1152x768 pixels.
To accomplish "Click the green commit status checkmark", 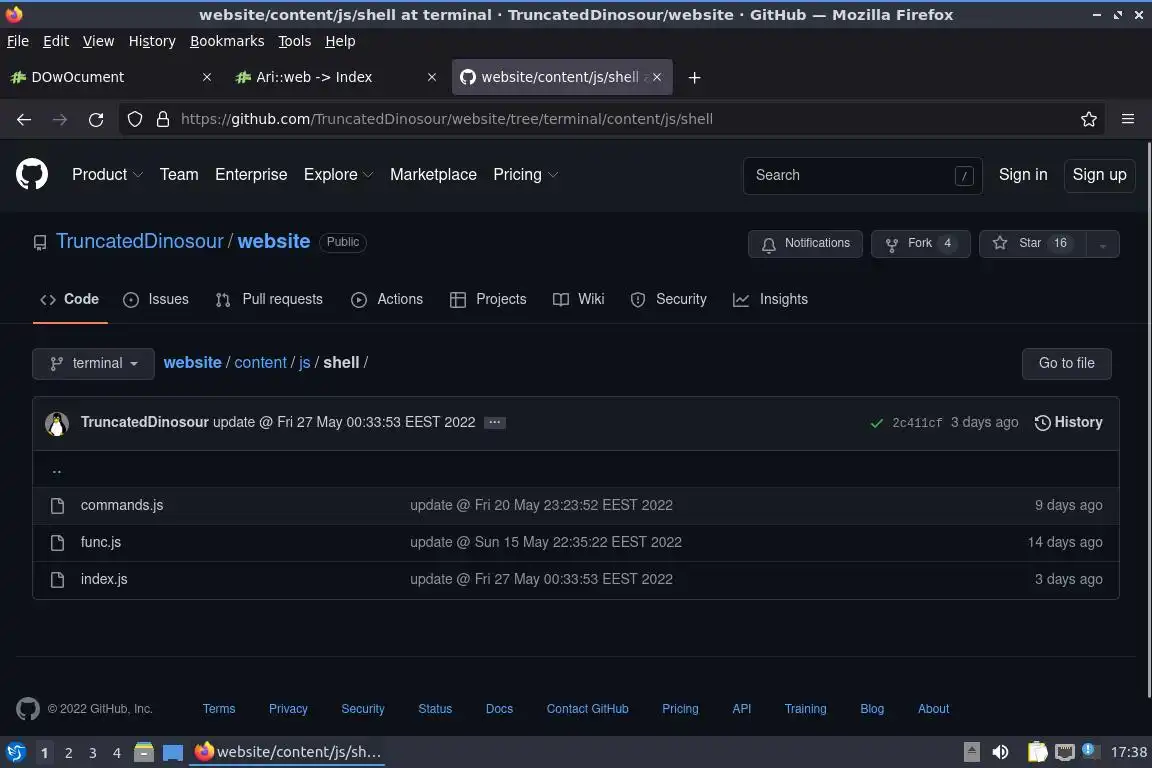I will [x=876, y=423].
